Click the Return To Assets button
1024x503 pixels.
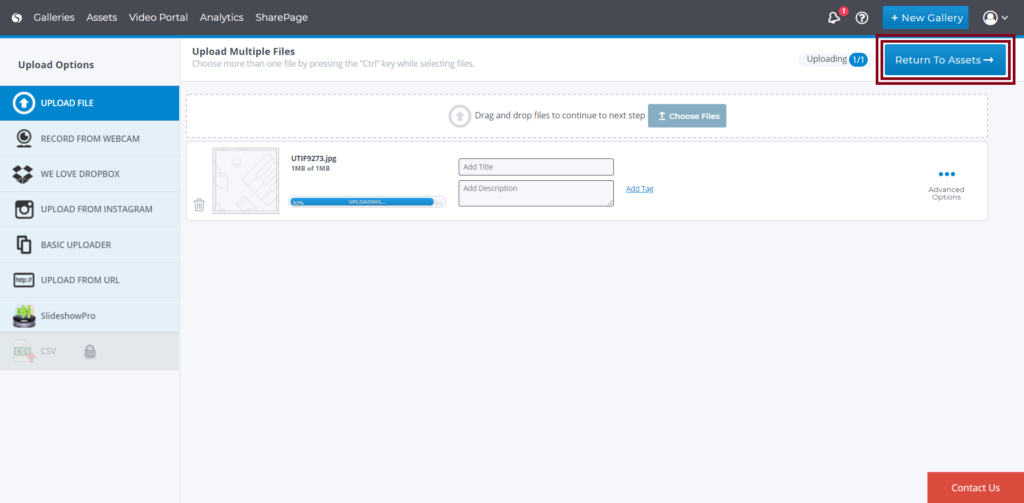pyautogui.click(x=944, y=60)
